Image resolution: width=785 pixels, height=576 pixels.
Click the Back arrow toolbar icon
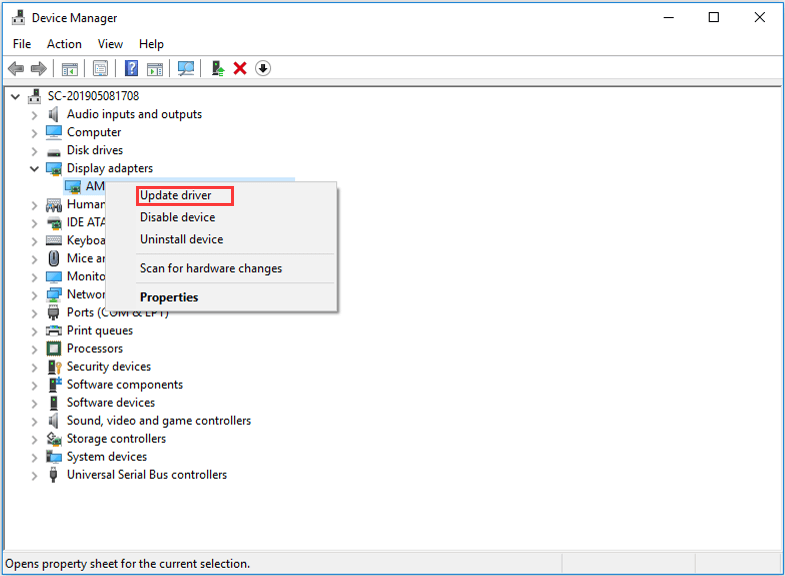16,68
